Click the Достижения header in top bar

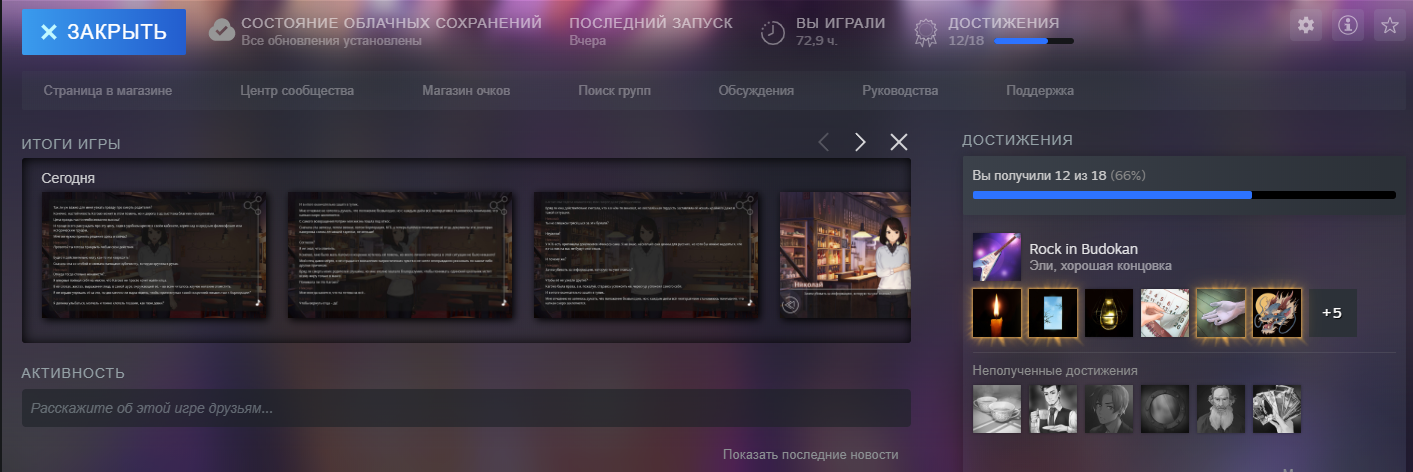pyautogui.click(x=1004, y=23)
